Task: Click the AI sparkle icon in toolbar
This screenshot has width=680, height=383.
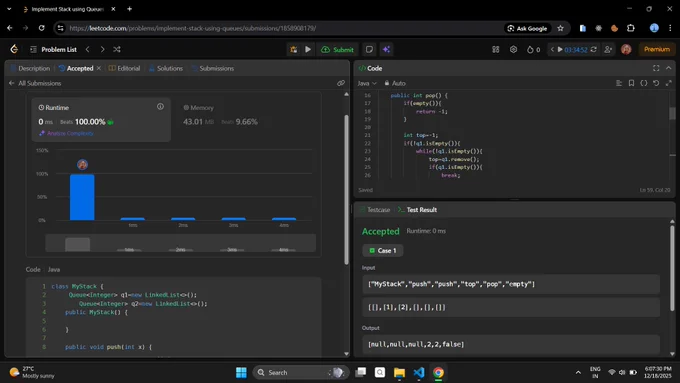Action: [x=386, y=49]
